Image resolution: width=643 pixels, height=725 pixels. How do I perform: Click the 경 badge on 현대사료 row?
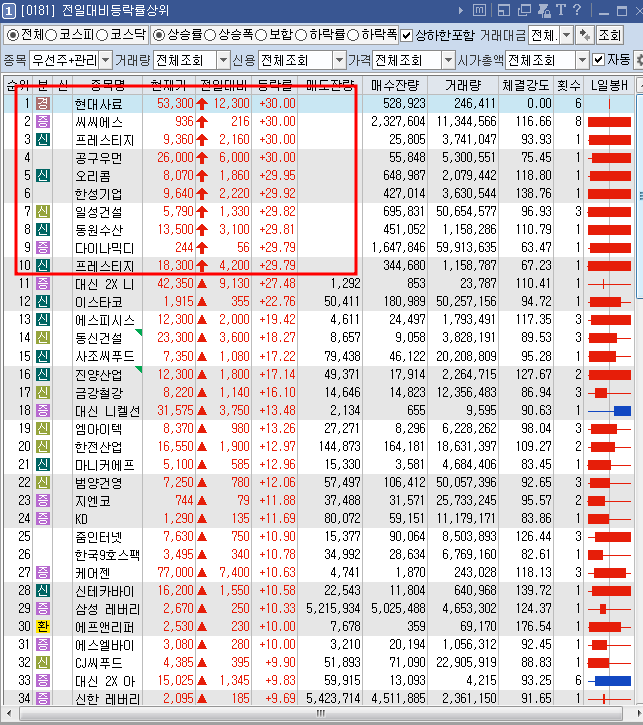coord(43,103)
